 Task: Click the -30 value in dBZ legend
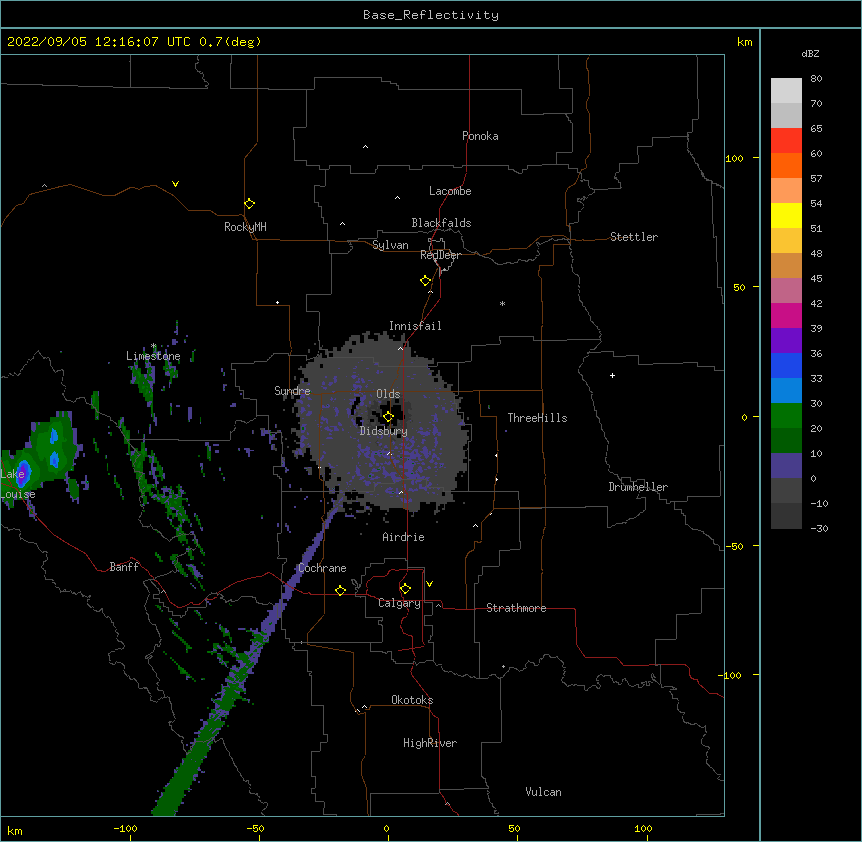(x=819, y=528)
